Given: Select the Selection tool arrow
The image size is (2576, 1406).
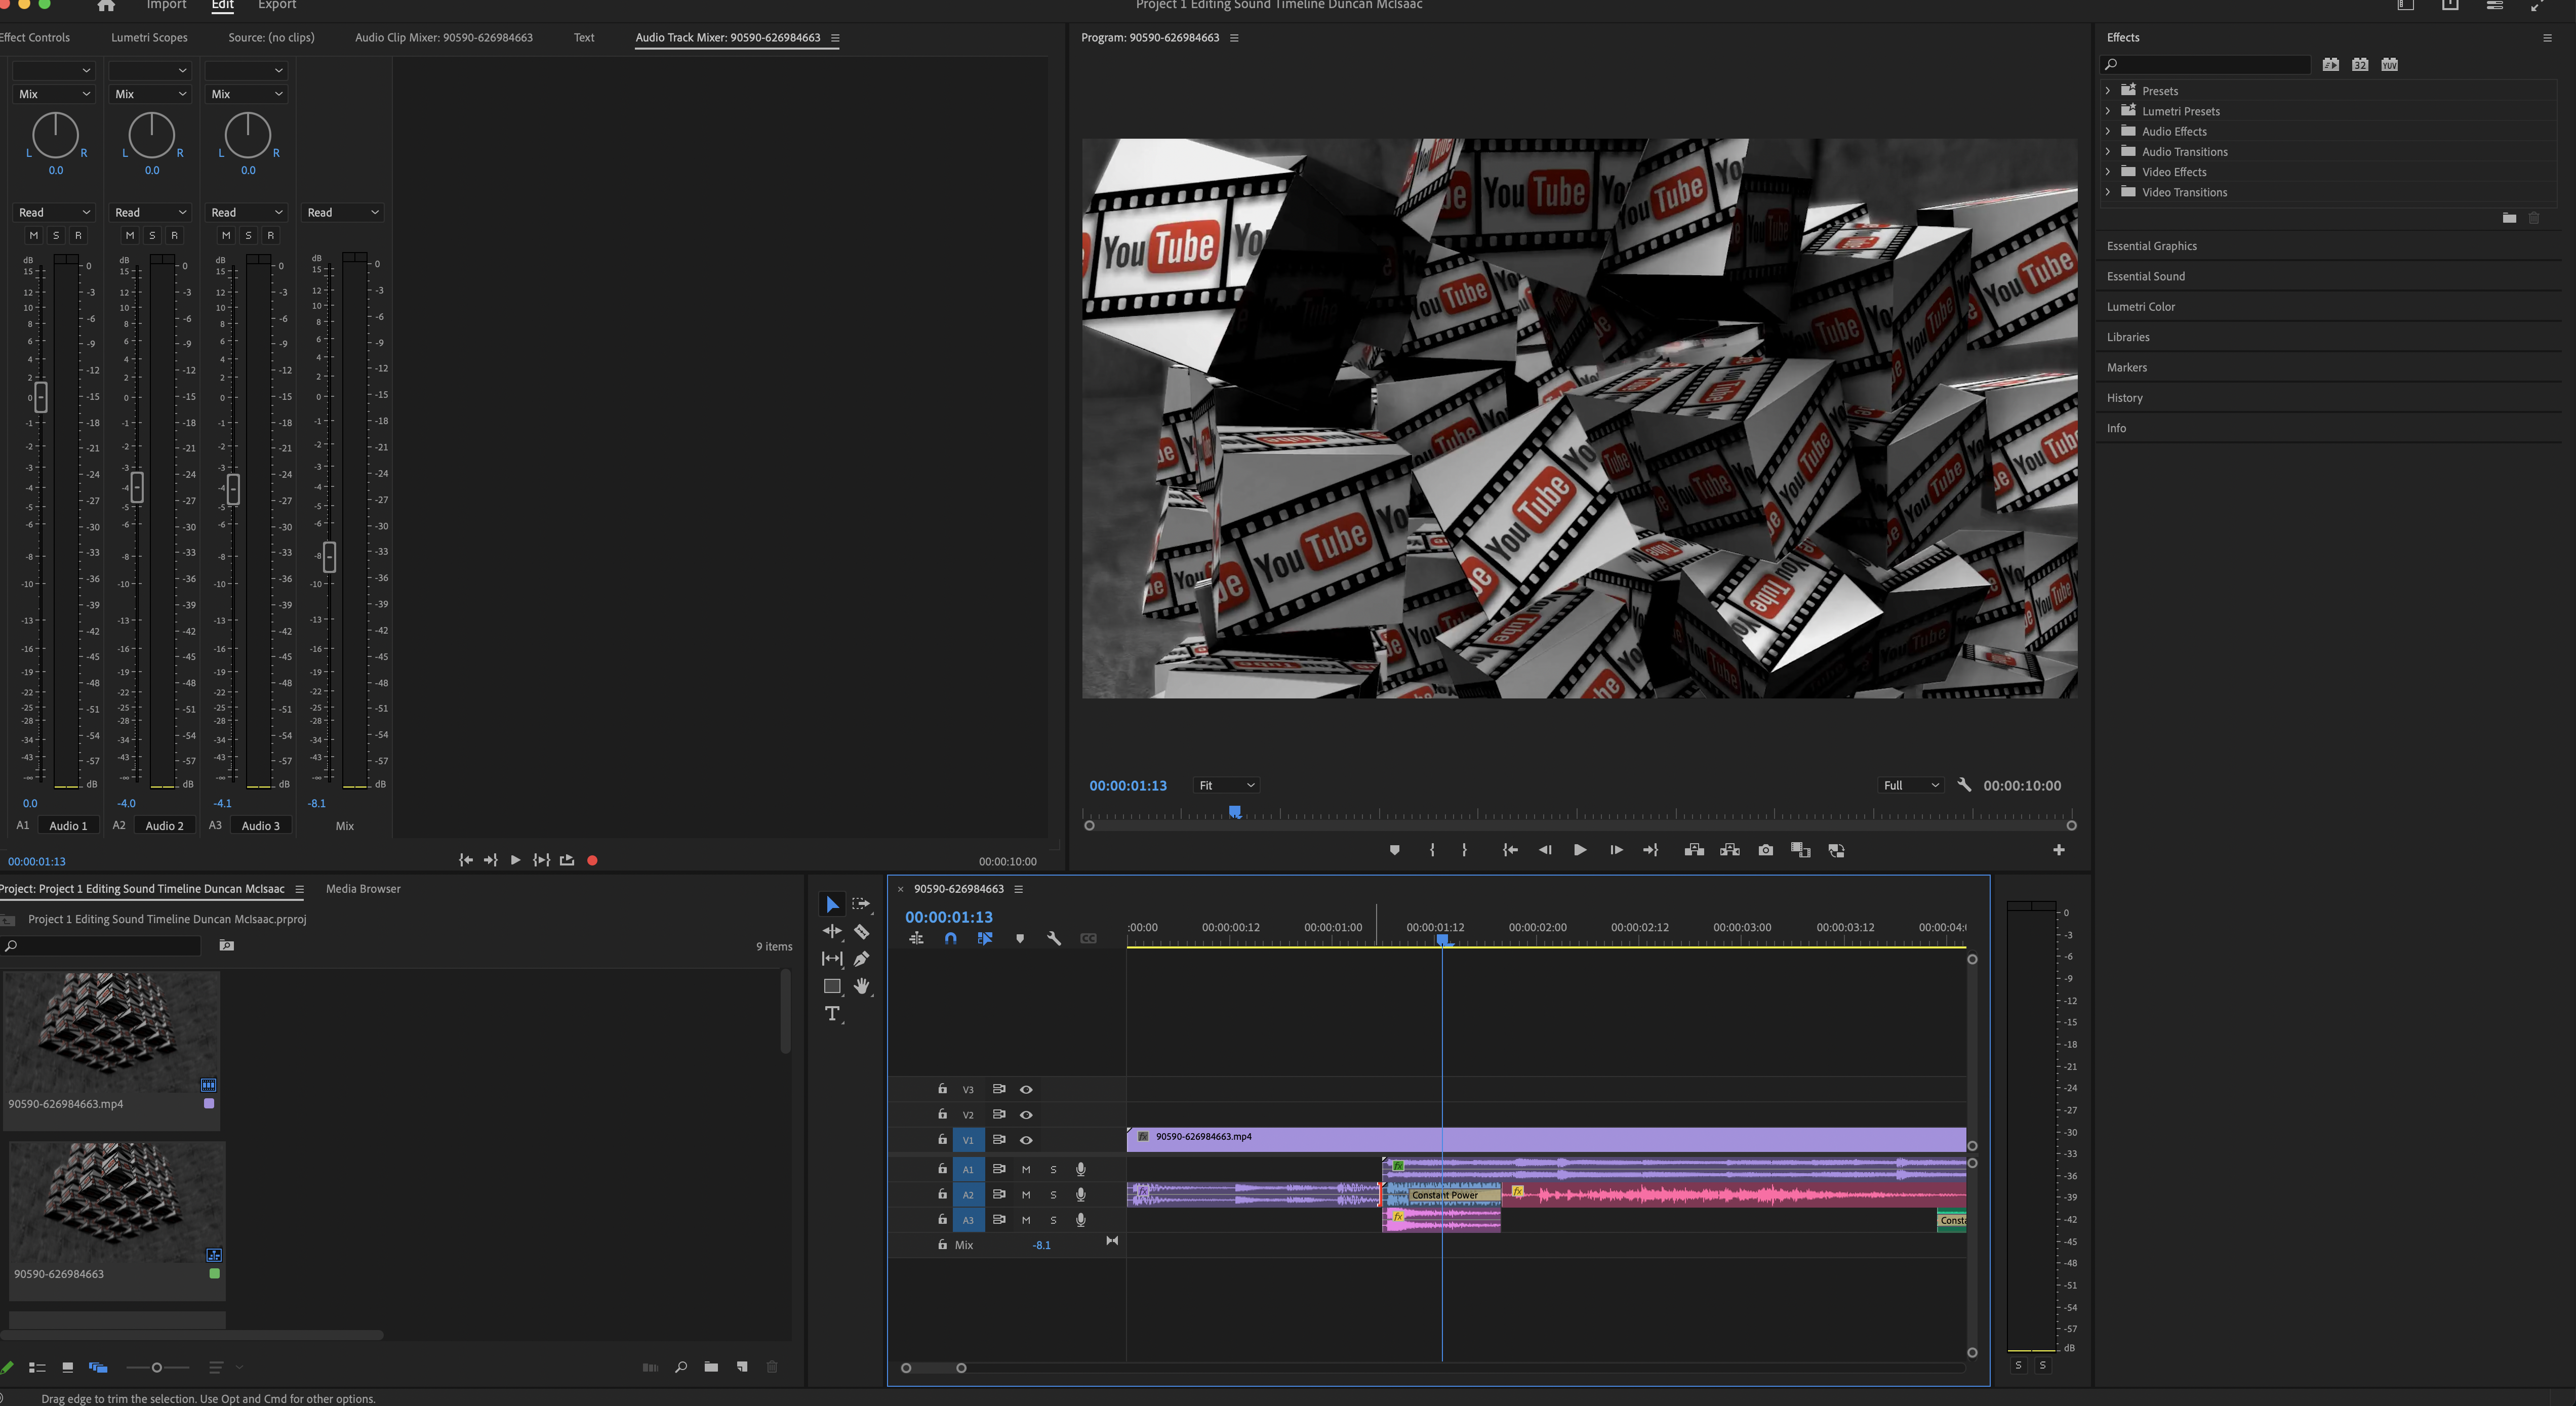Looking at the screenshot, I should 832,904.
